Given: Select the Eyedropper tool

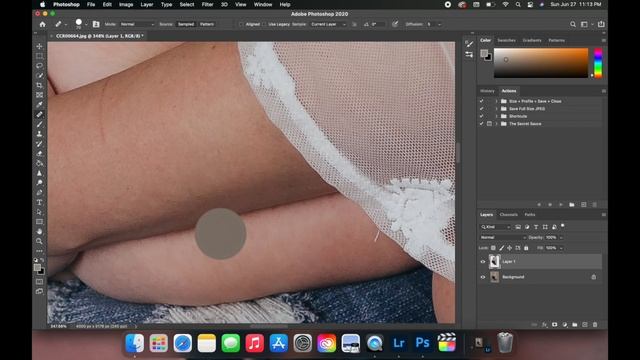Looking at the screenshot, I should (40, 105).
